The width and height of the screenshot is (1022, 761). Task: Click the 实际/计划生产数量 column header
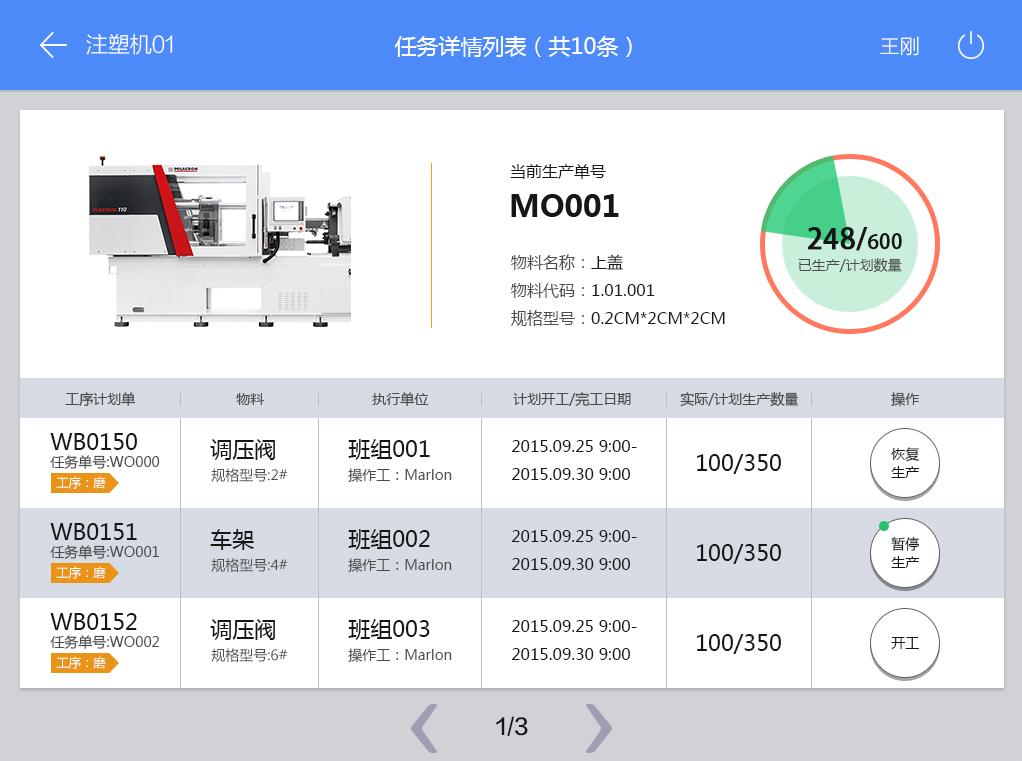(739, 399)
